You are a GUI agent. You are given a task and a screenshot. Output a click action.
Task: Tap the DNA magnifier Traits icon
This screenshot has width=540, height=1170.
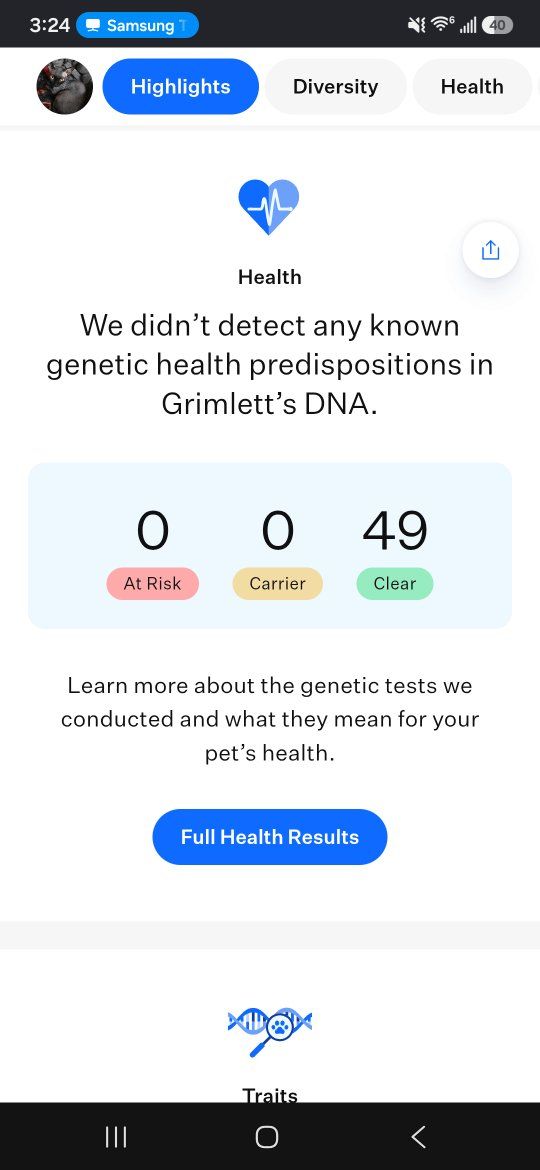270,1030
